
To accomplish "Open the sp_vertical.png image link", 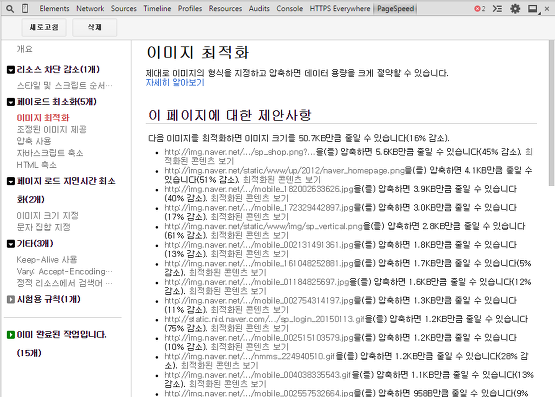I will [263, 226].
